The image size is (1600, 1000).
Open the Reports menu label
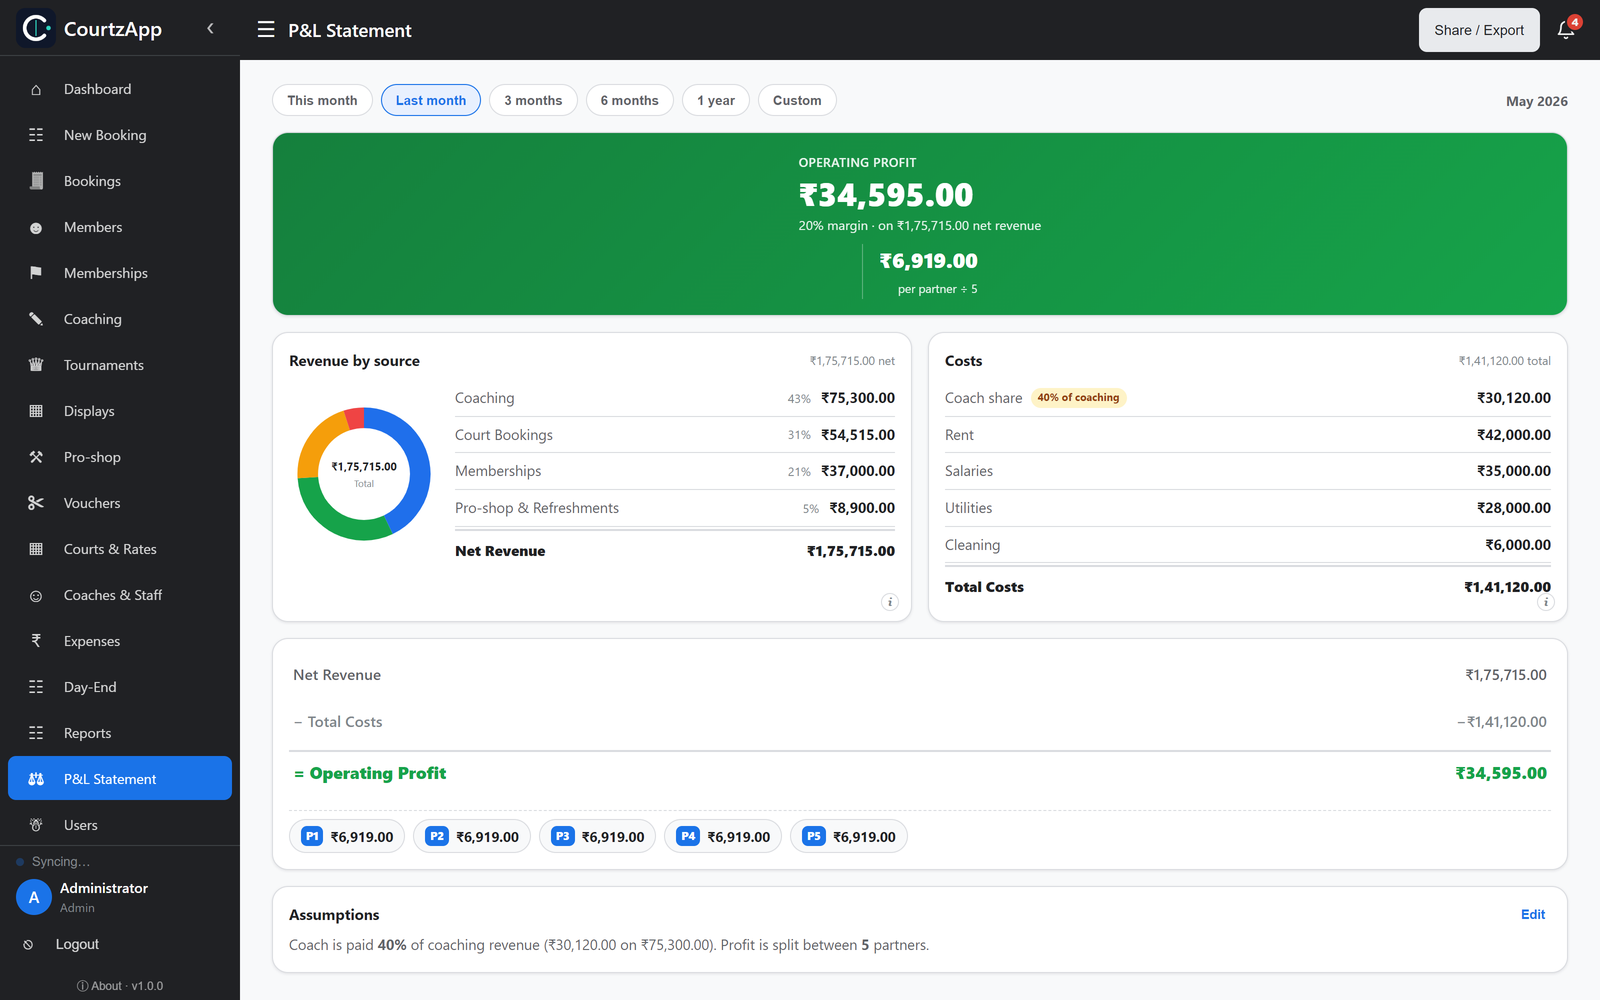tap(88, 733)
